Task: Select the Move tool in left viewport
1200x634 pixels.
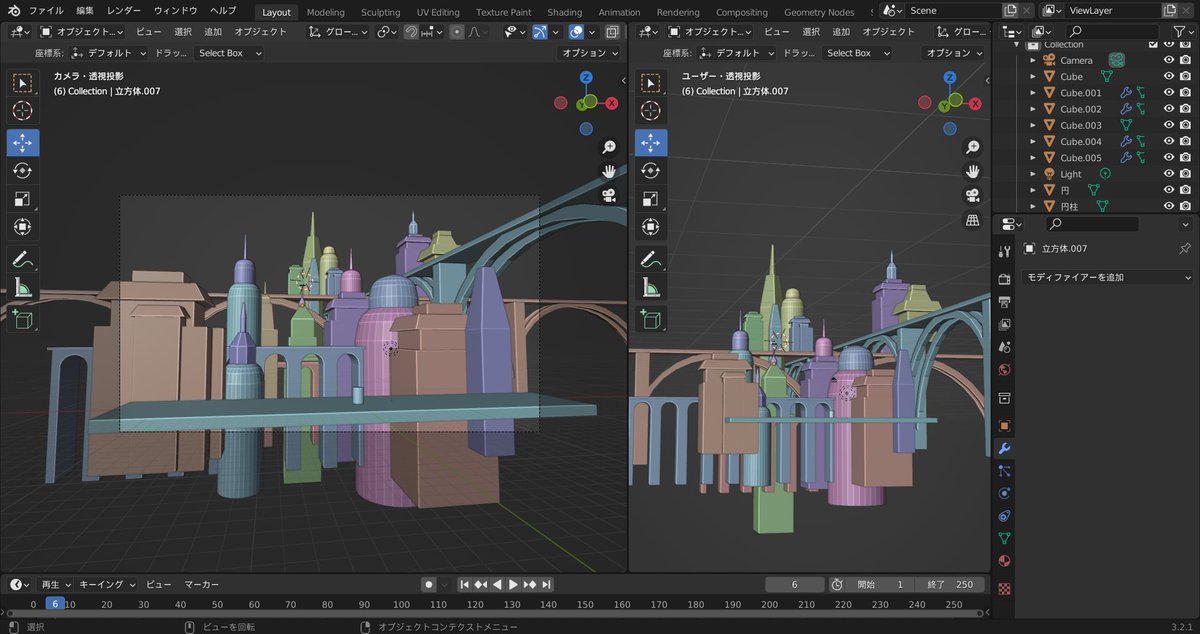Action: pyautogui.click(x=22, y=143)
